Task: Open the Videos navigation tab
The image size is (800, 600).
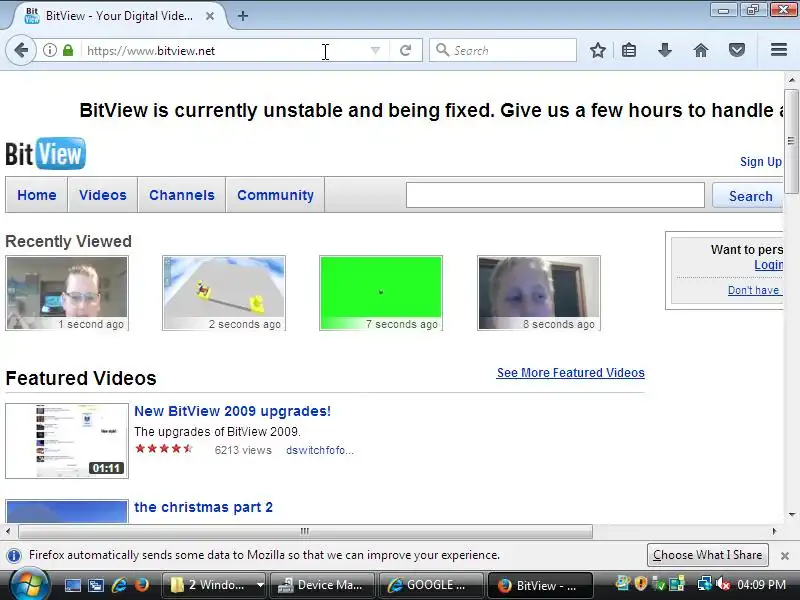Action: (103, 195)
